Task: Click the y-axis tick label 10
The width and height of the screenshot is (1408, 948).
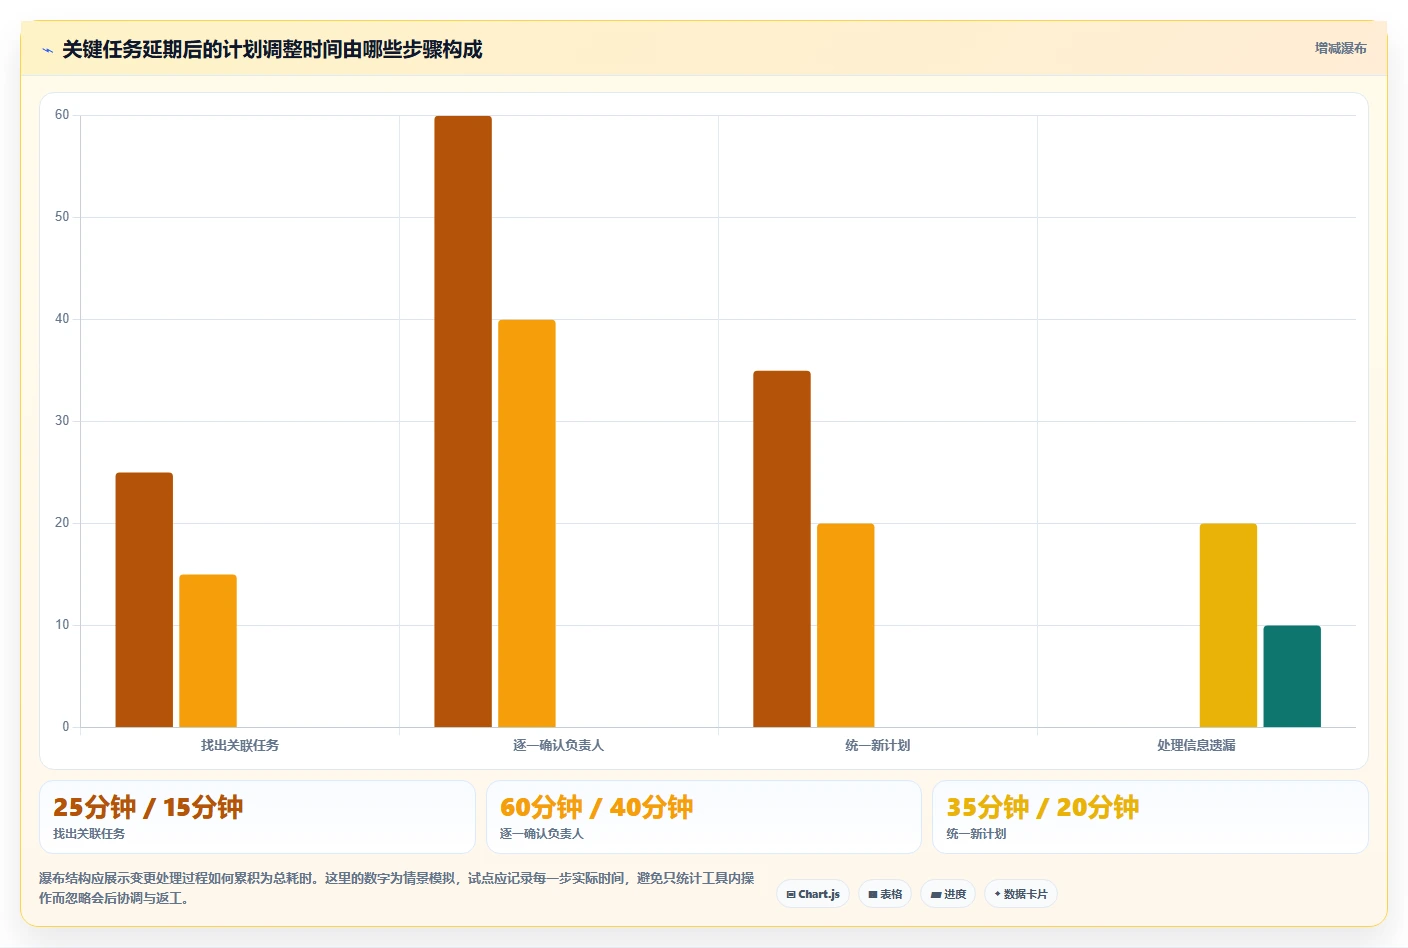Action: pos(62,625)
